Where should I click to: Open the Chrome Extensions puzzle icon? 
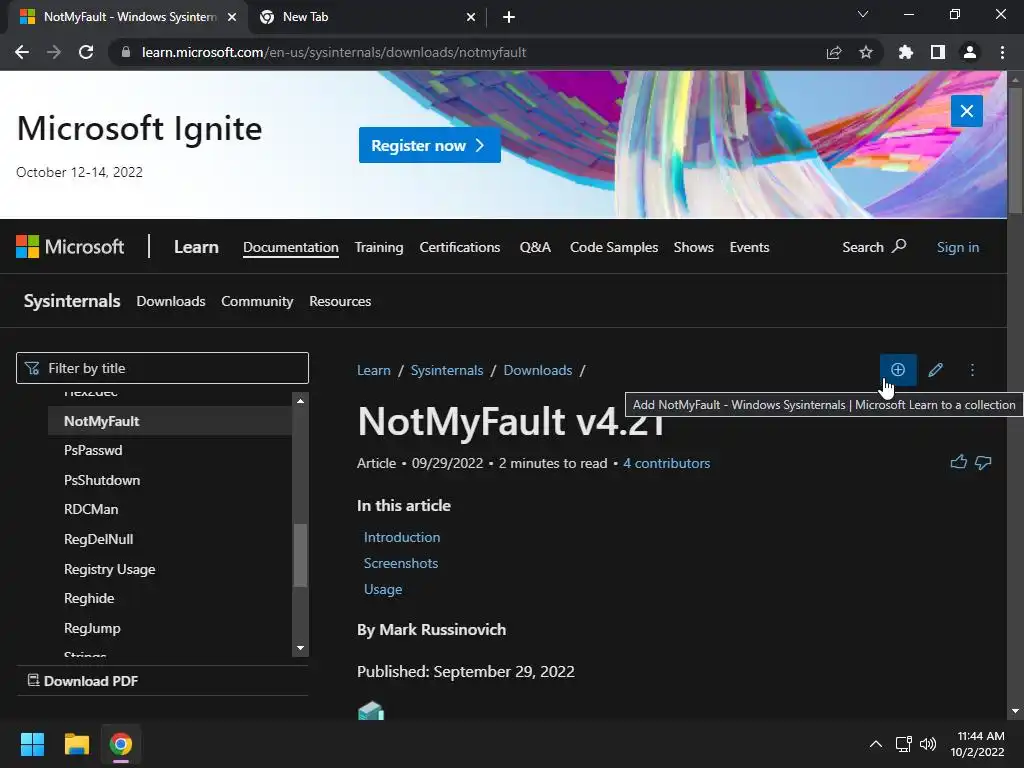tap(905, 52)
